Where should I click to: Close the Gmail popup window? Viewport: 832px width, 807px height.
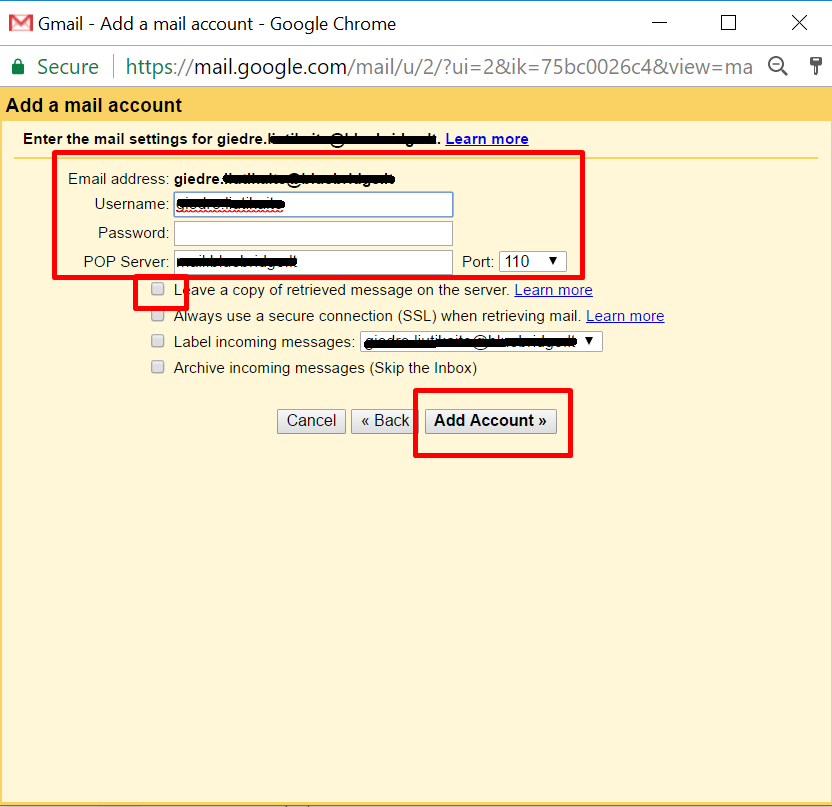pyautogui.click(x=799, y=23)
